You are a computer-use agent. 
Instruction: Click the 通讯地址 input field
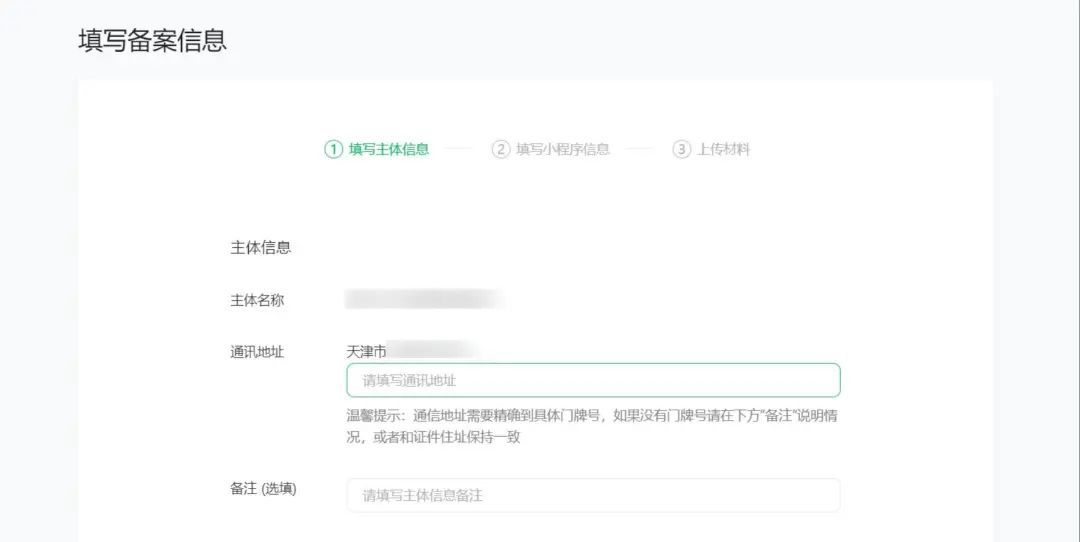point(593,380)
